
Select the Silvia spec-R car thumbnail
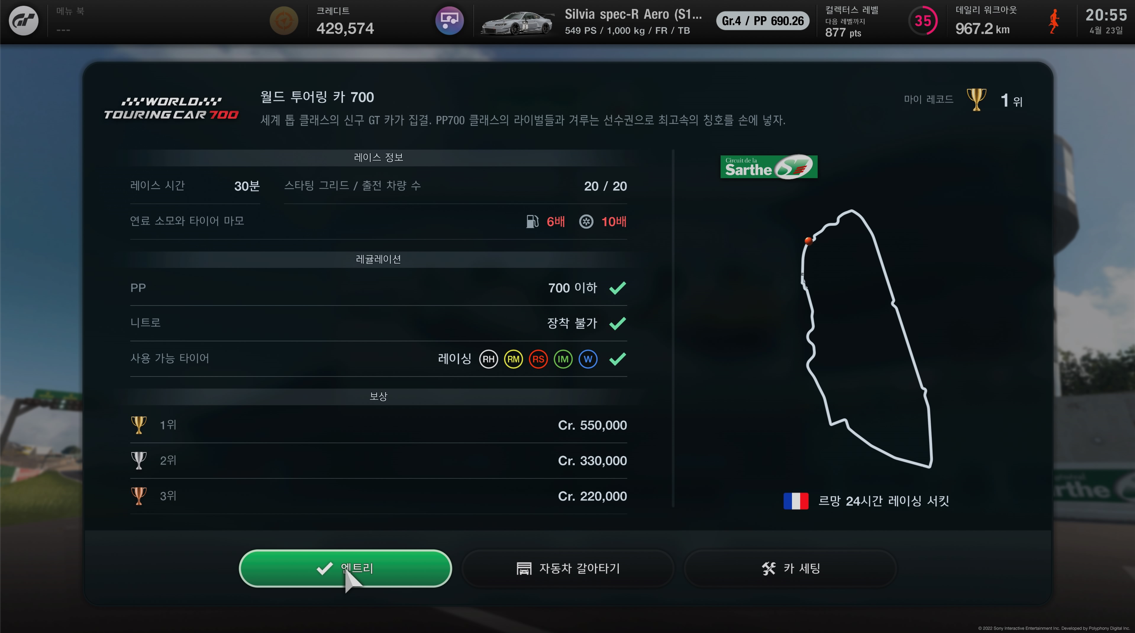point(517,22)
